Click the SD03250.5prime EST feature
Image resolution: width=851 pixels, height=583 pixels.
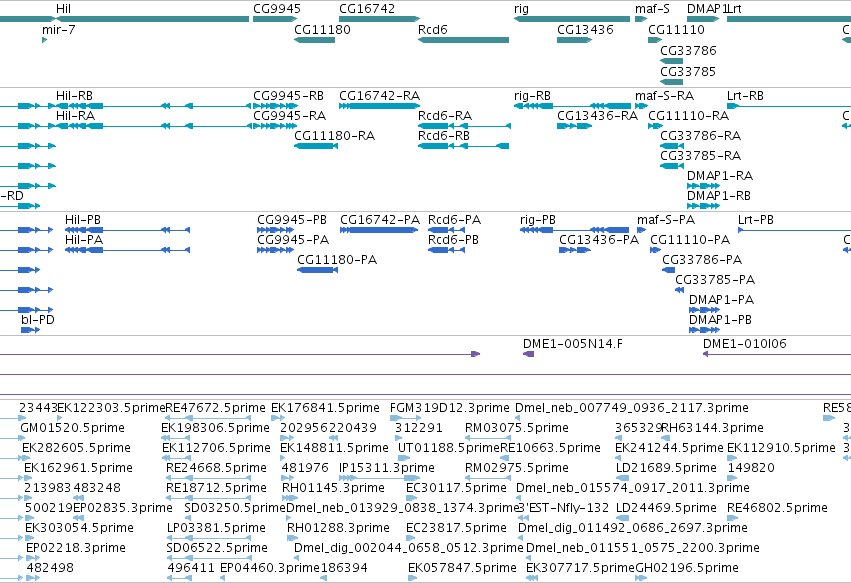[190, 518]
